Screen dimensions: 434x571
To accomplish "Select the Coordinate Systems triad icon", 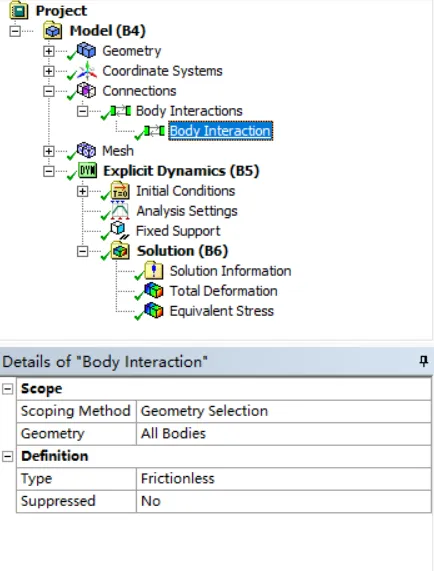I will pos(87,71).
